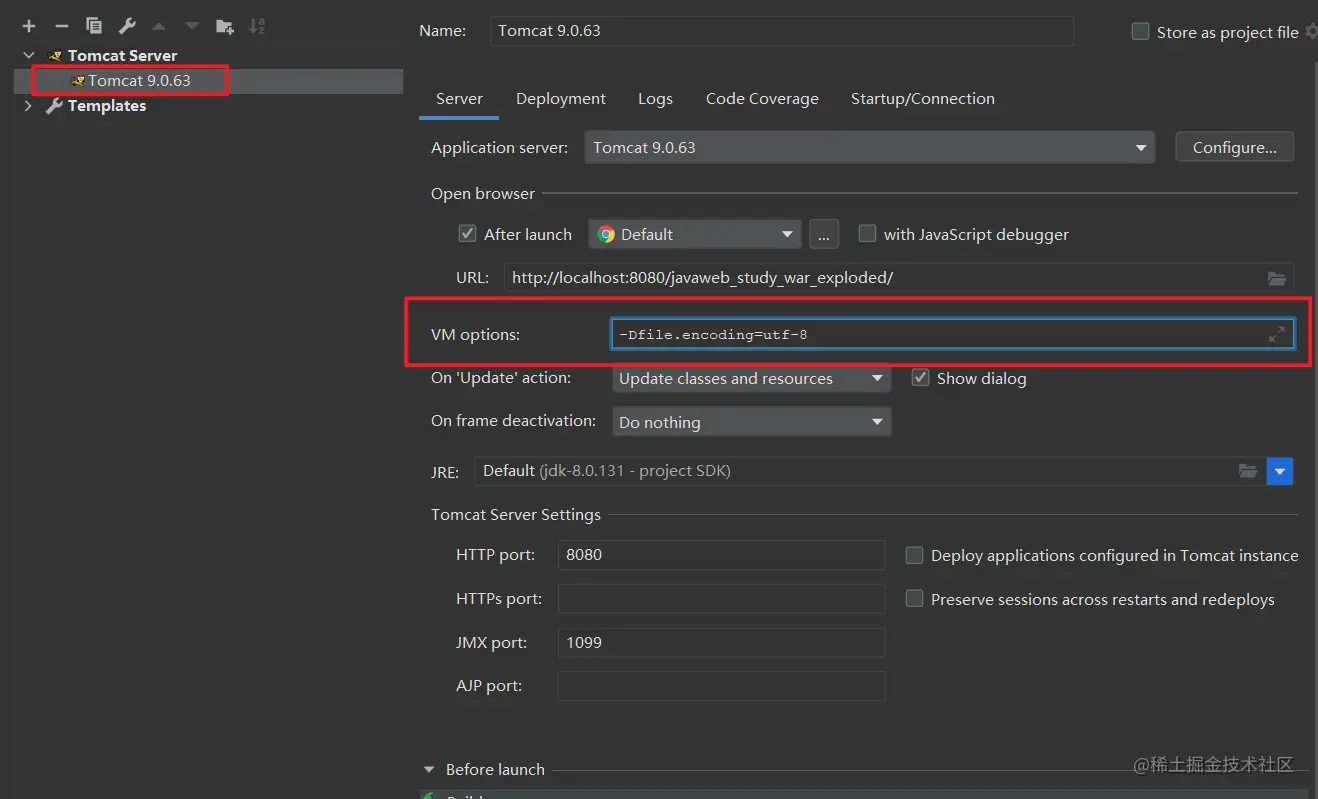Uncheck the After launch checkbox

click(467, 234)
